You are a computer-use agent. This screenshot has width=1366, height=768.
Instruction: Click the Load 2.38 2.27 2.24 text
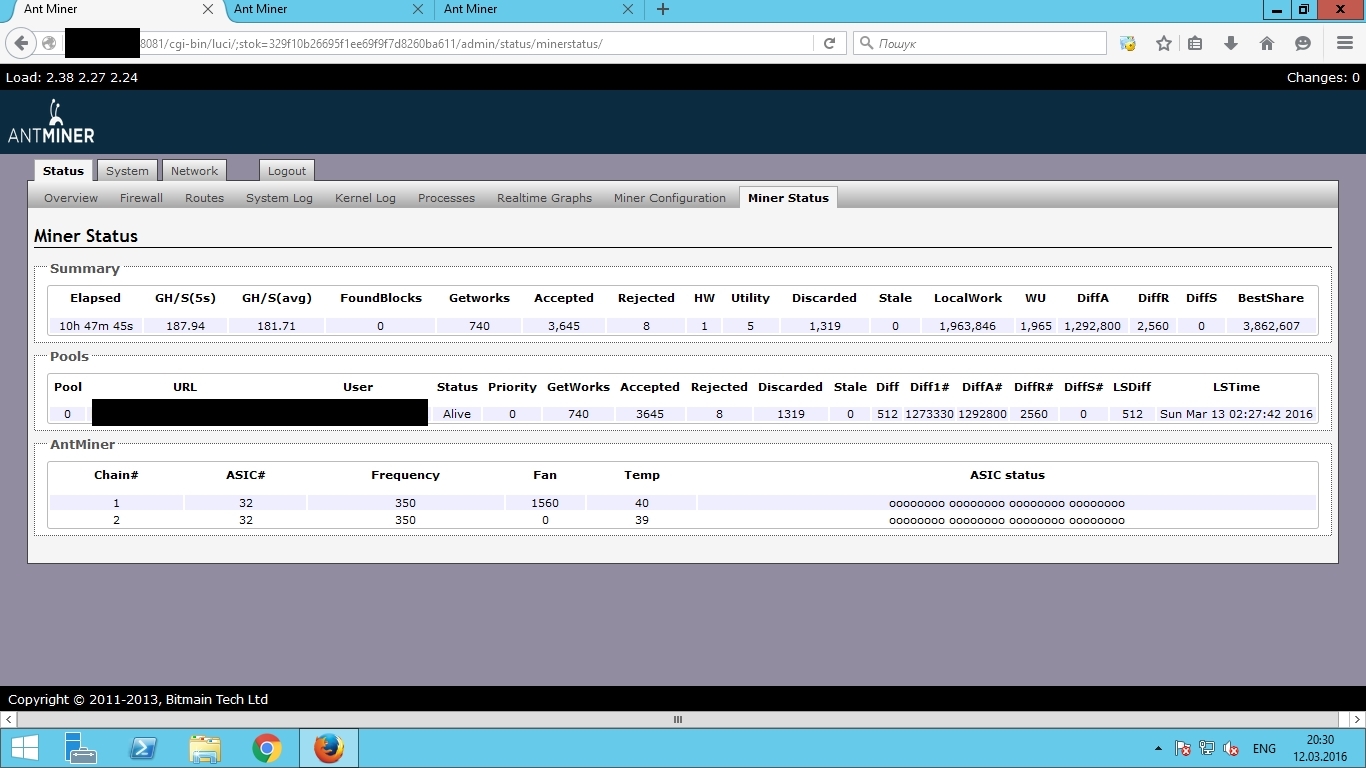pyautogui.click(x=72, y=77)
